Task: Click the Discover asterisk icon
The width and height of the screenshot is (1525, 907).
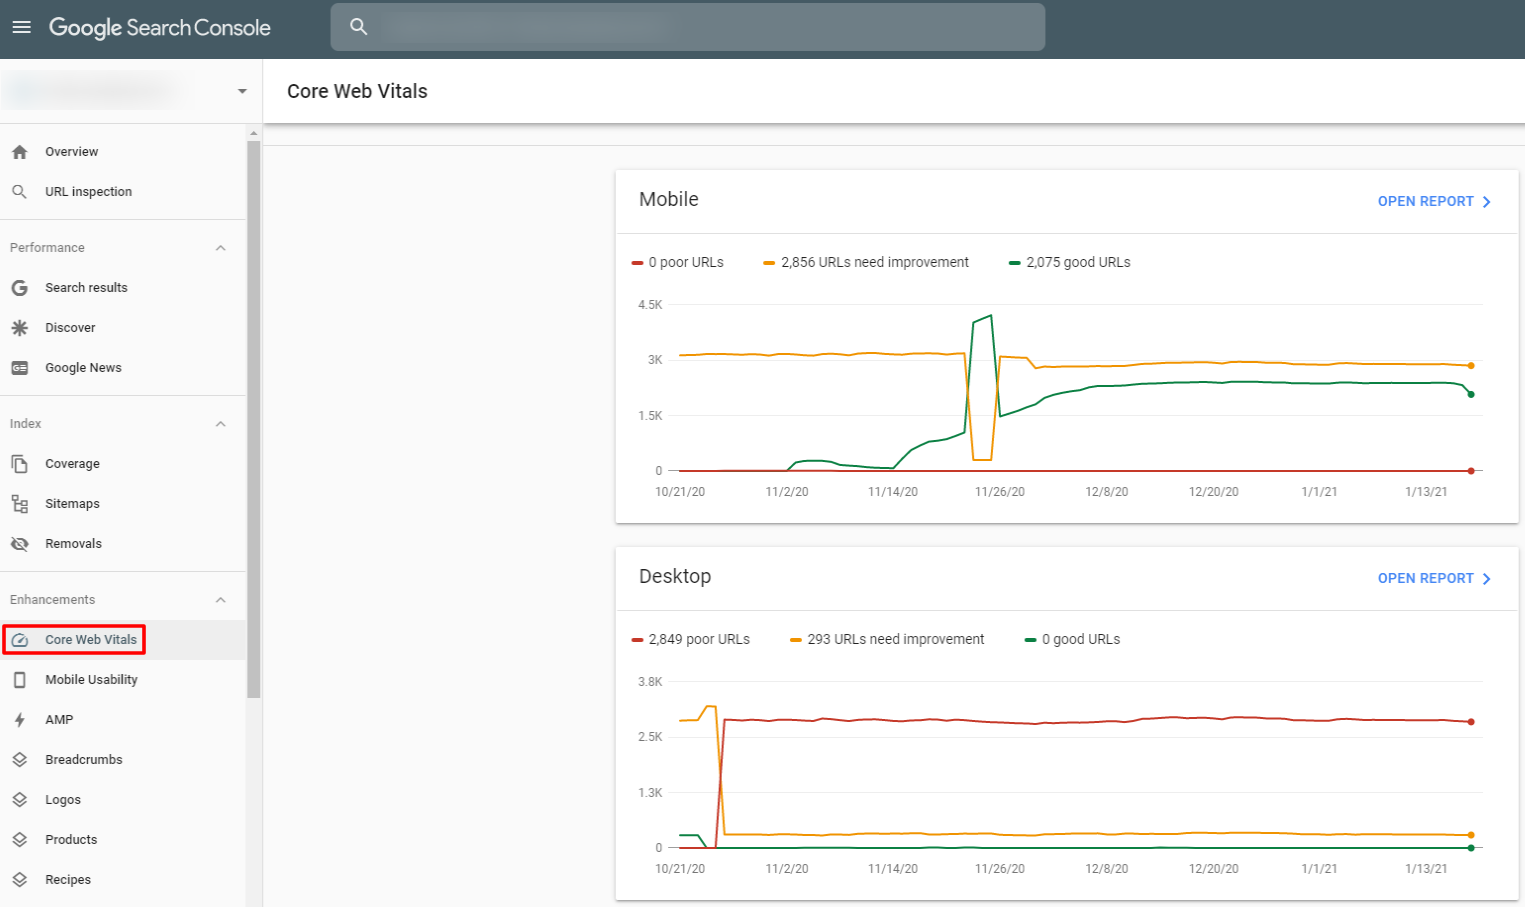Action: pos(19,328)
